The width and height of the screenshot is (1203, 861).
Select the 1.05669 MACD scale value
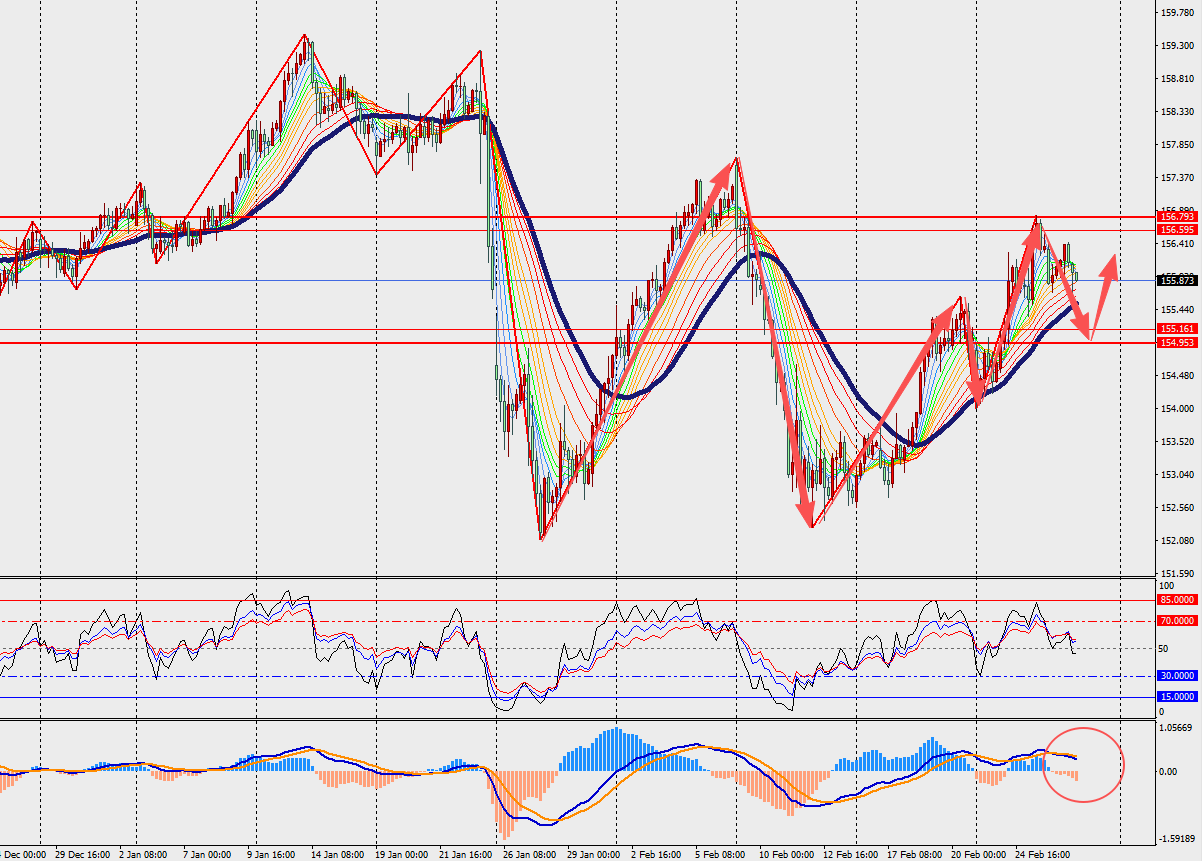point(1178,728)
